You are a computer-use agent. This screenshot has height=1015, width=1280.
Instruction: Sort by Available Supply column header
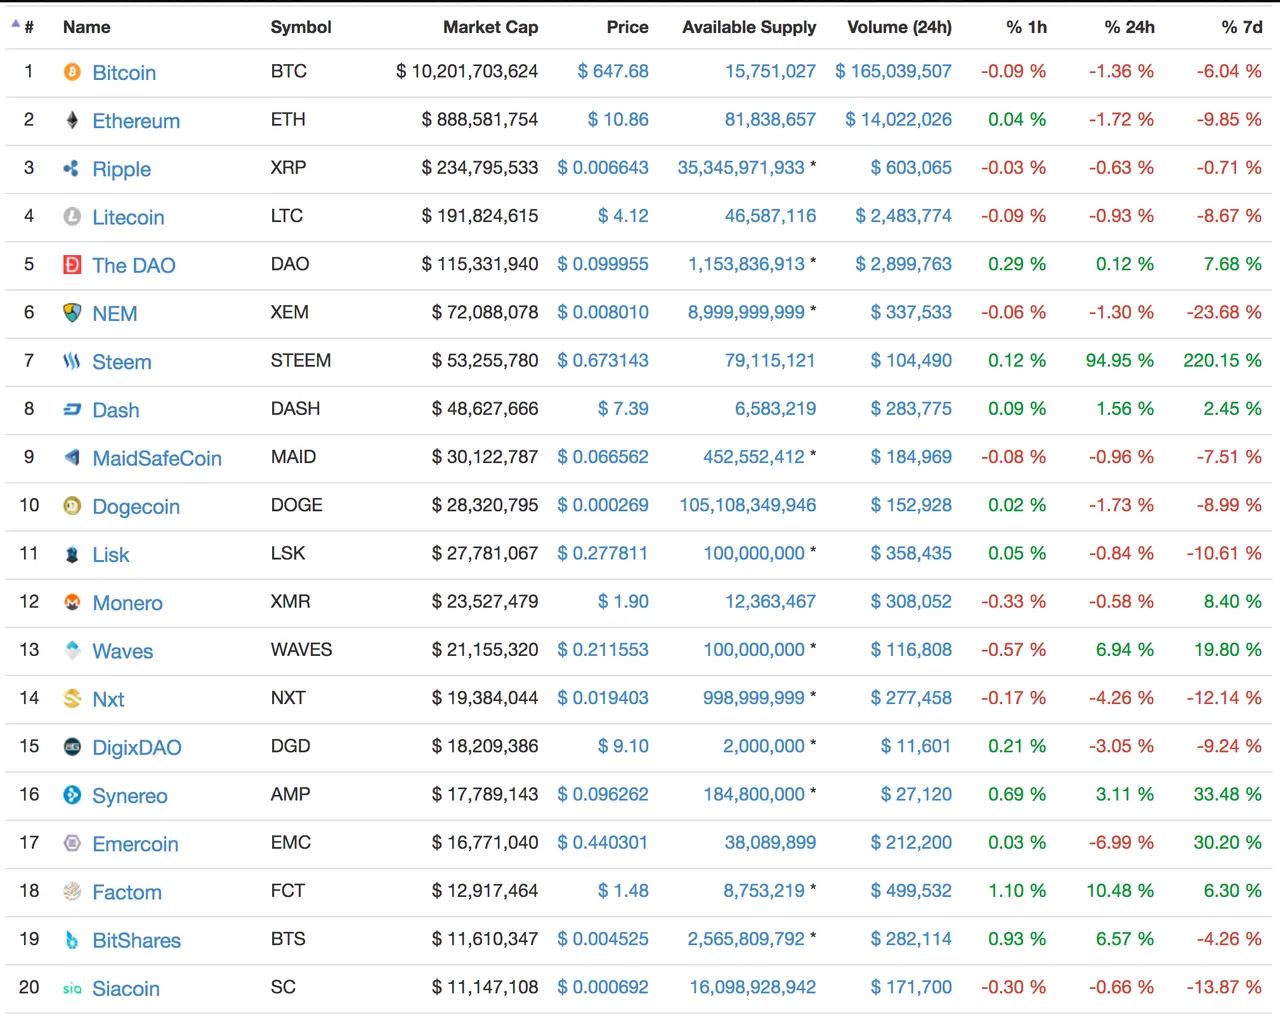tap(749, 27)
